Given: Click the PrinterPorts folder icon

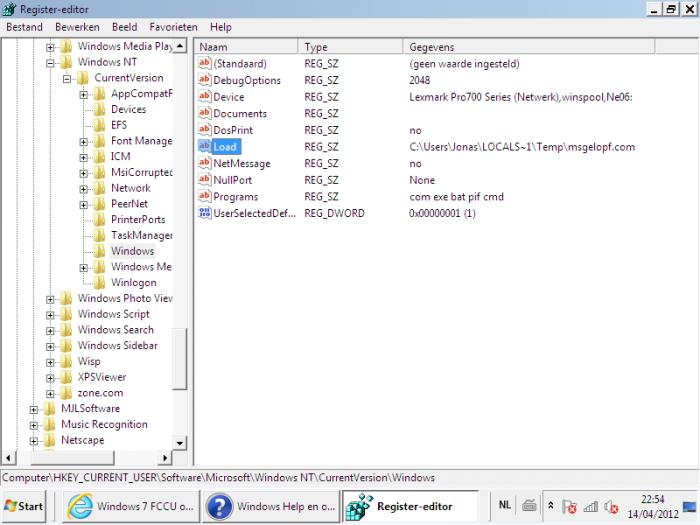Looking at the screenshot, I should 99,219.
